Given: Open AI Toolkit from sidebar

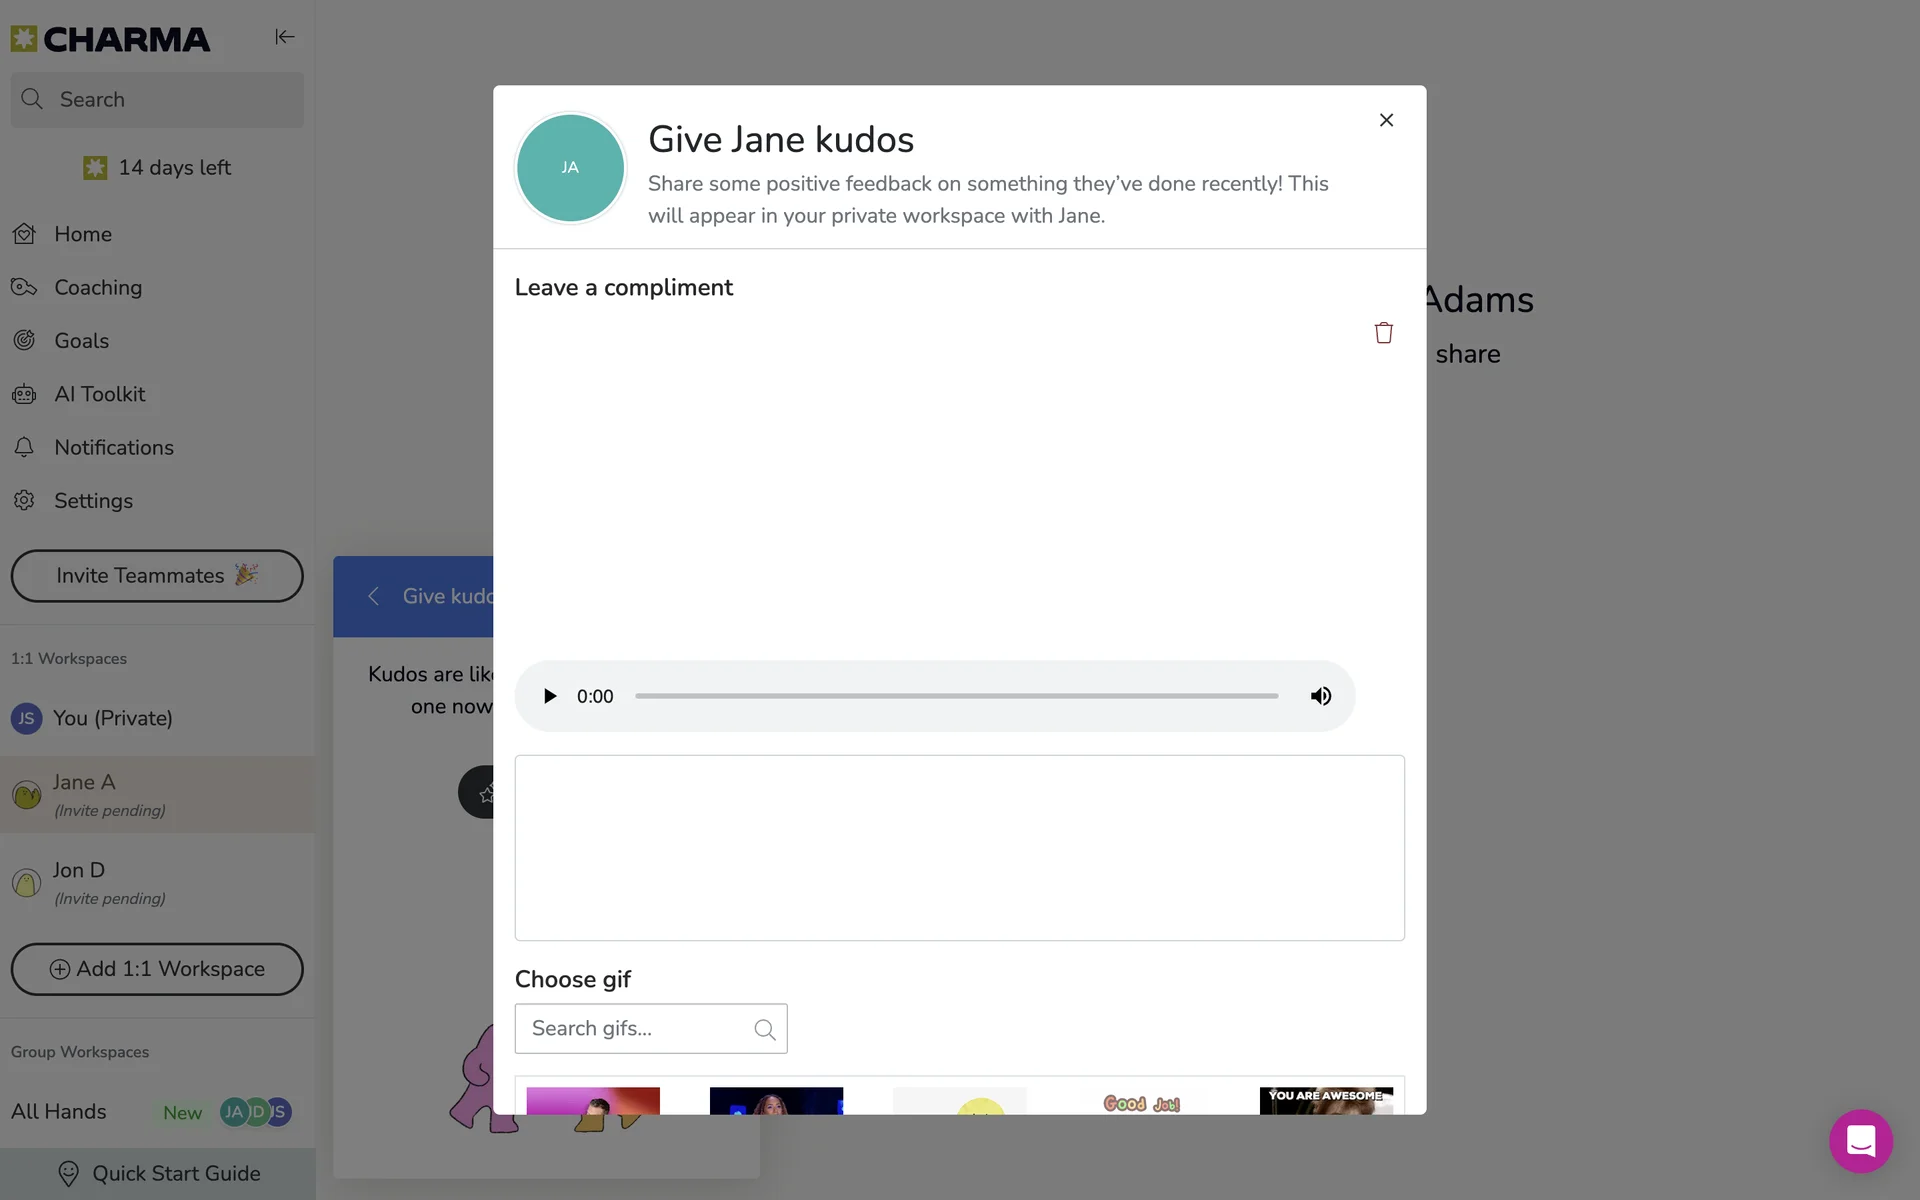Looking at the screenshot, I should pos(99,394).
